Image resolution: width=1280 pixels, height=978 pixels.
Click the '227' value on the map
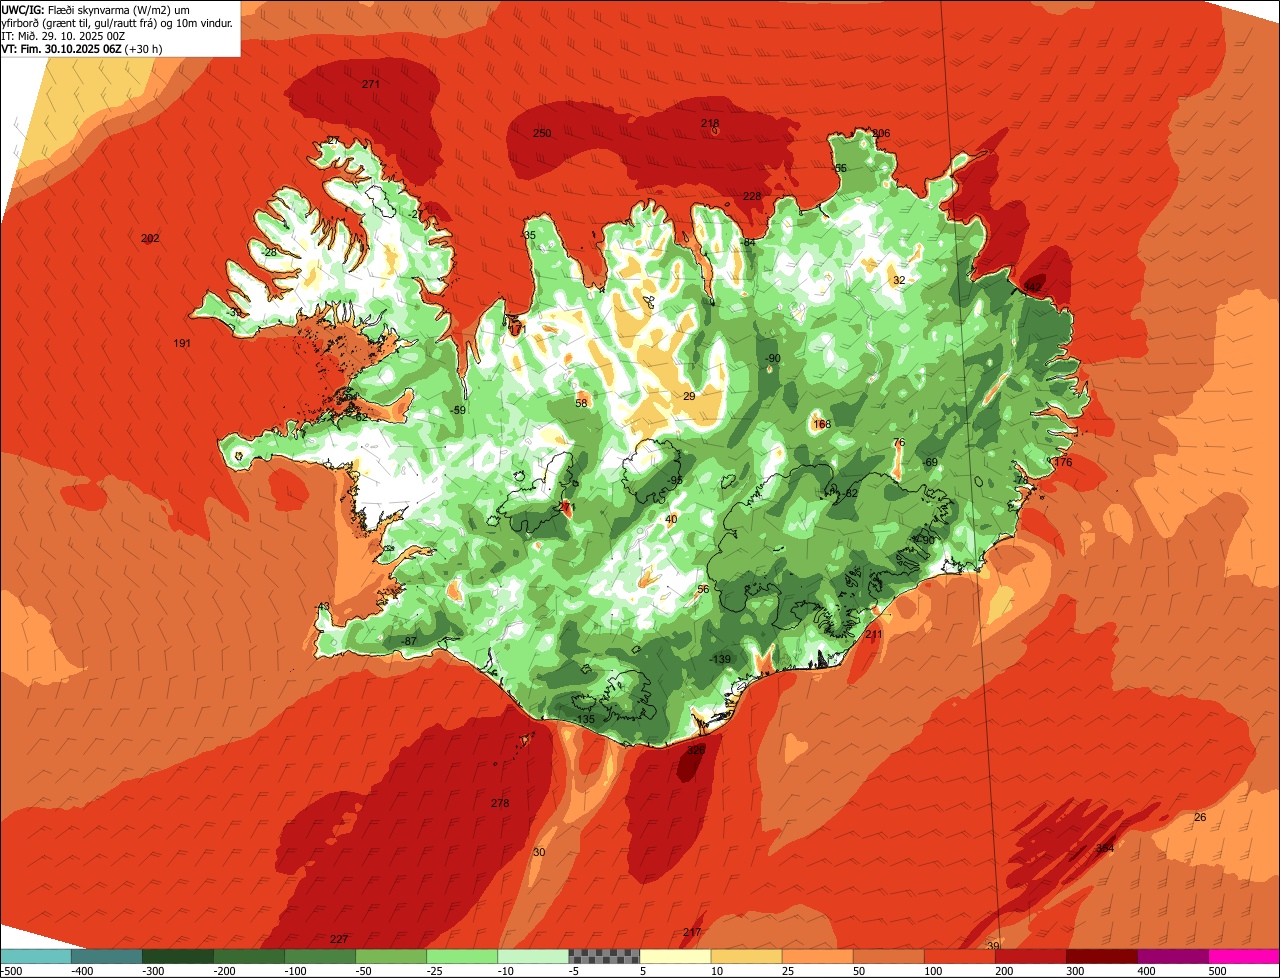[x=339, y=939]
